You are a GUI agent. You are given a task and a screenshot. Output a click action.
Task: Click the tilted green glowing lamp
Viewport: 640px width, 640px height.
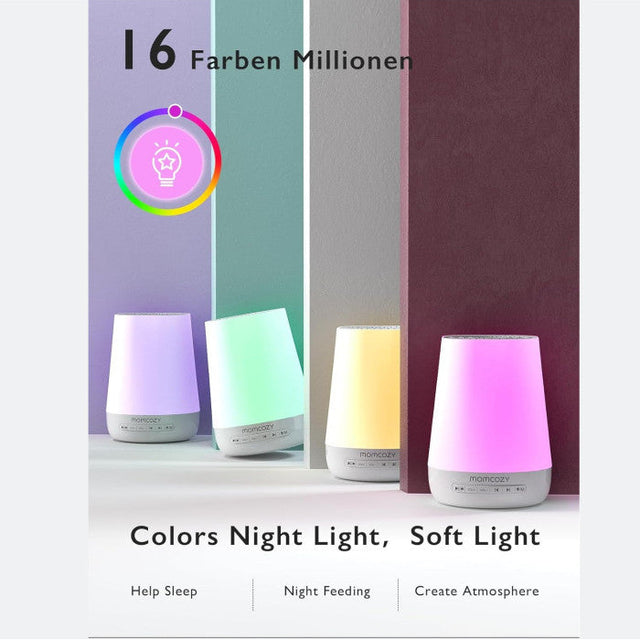point(256,382)
